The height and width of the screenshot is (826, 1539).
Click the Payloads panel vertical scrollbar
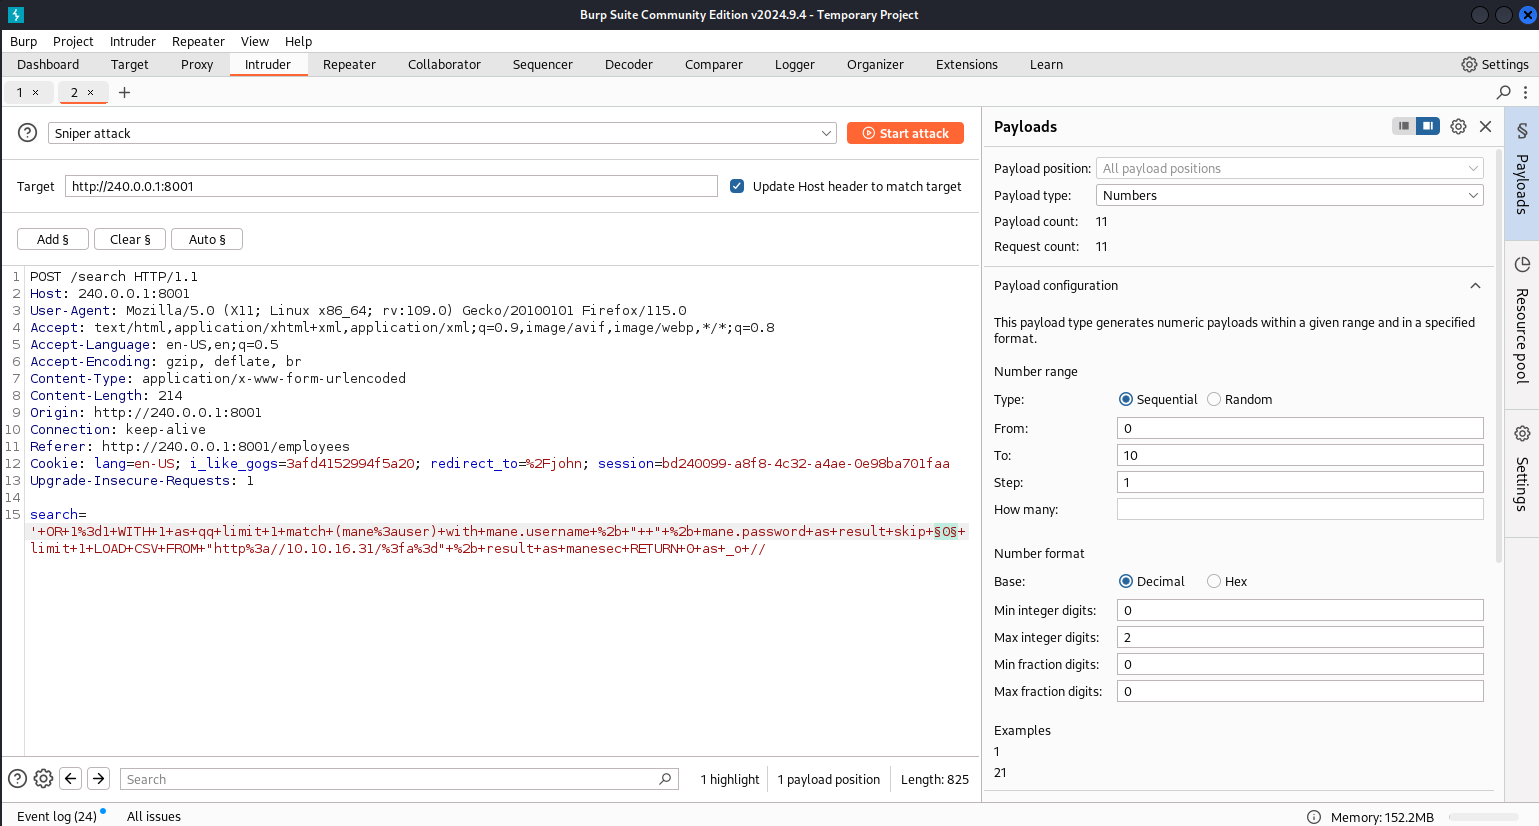[1498, 355]
